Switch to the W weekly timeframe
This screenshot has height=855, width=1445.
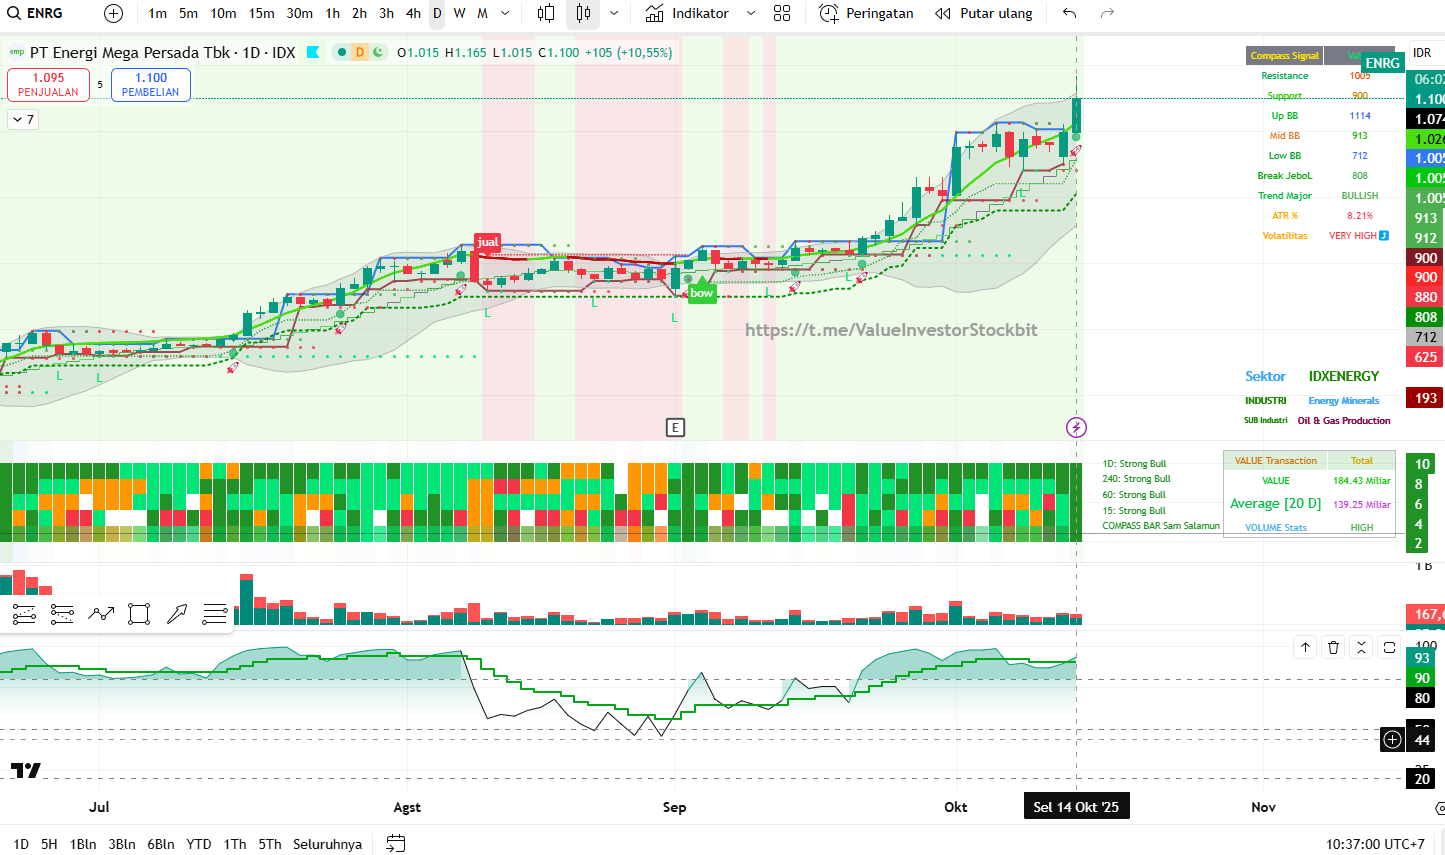pyautogui.click(x=459, y=13)
